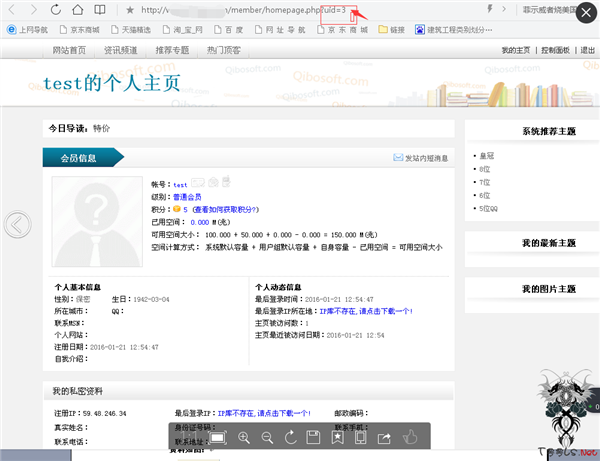Click the thumbs-up like icon
Screen dimensions: 600x461
(409, 438)
